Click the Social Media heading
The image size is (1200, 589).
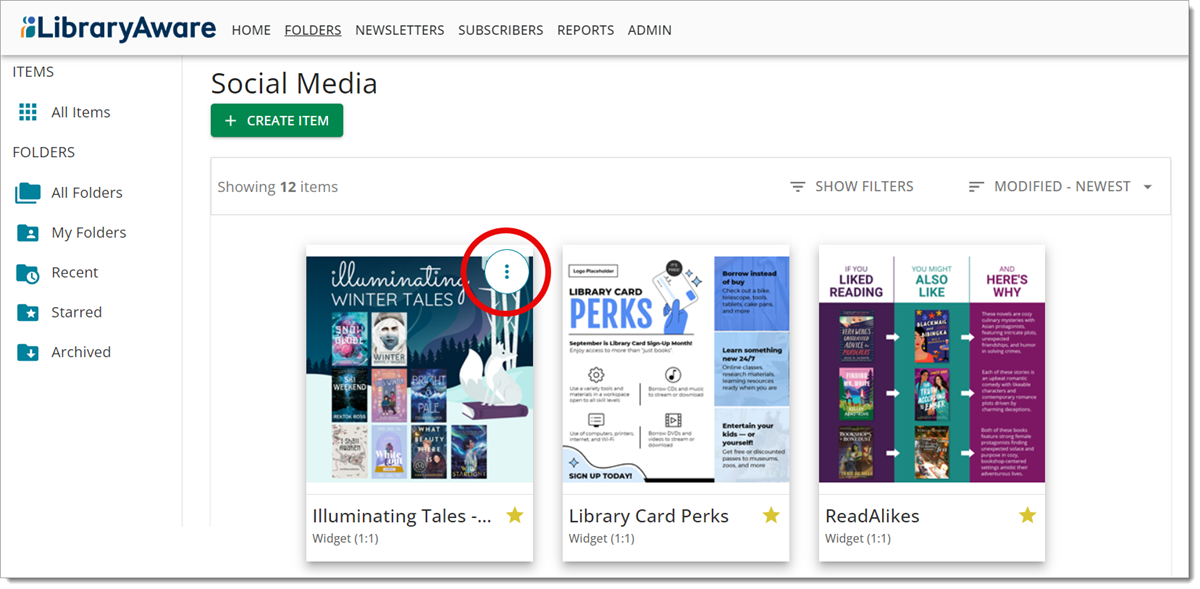294,83
